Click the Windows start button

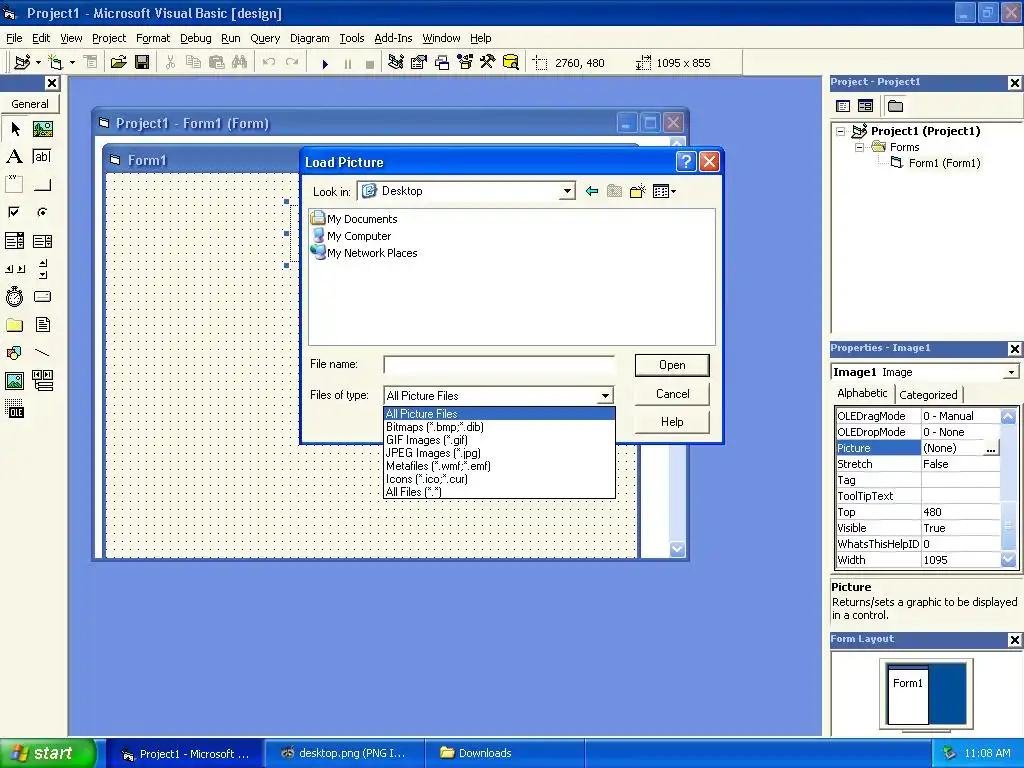point(48,753)
